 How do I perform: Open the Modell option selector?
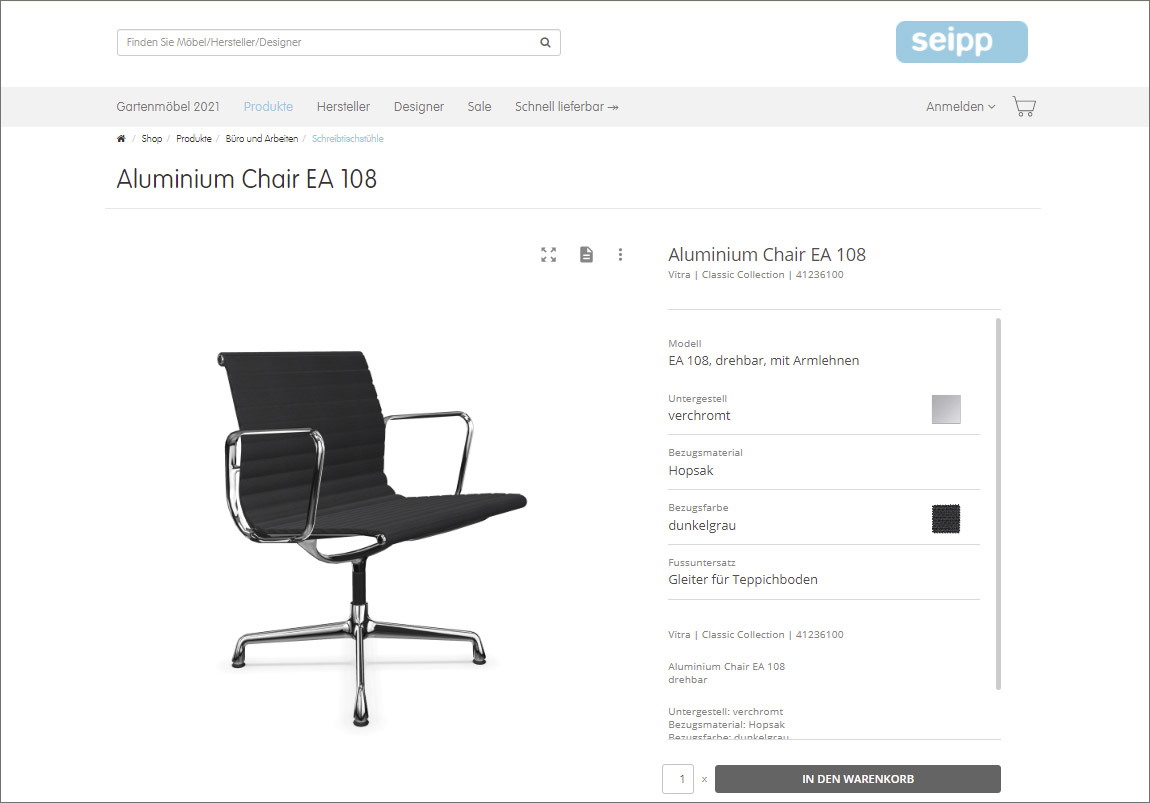(x=824, y=353)
